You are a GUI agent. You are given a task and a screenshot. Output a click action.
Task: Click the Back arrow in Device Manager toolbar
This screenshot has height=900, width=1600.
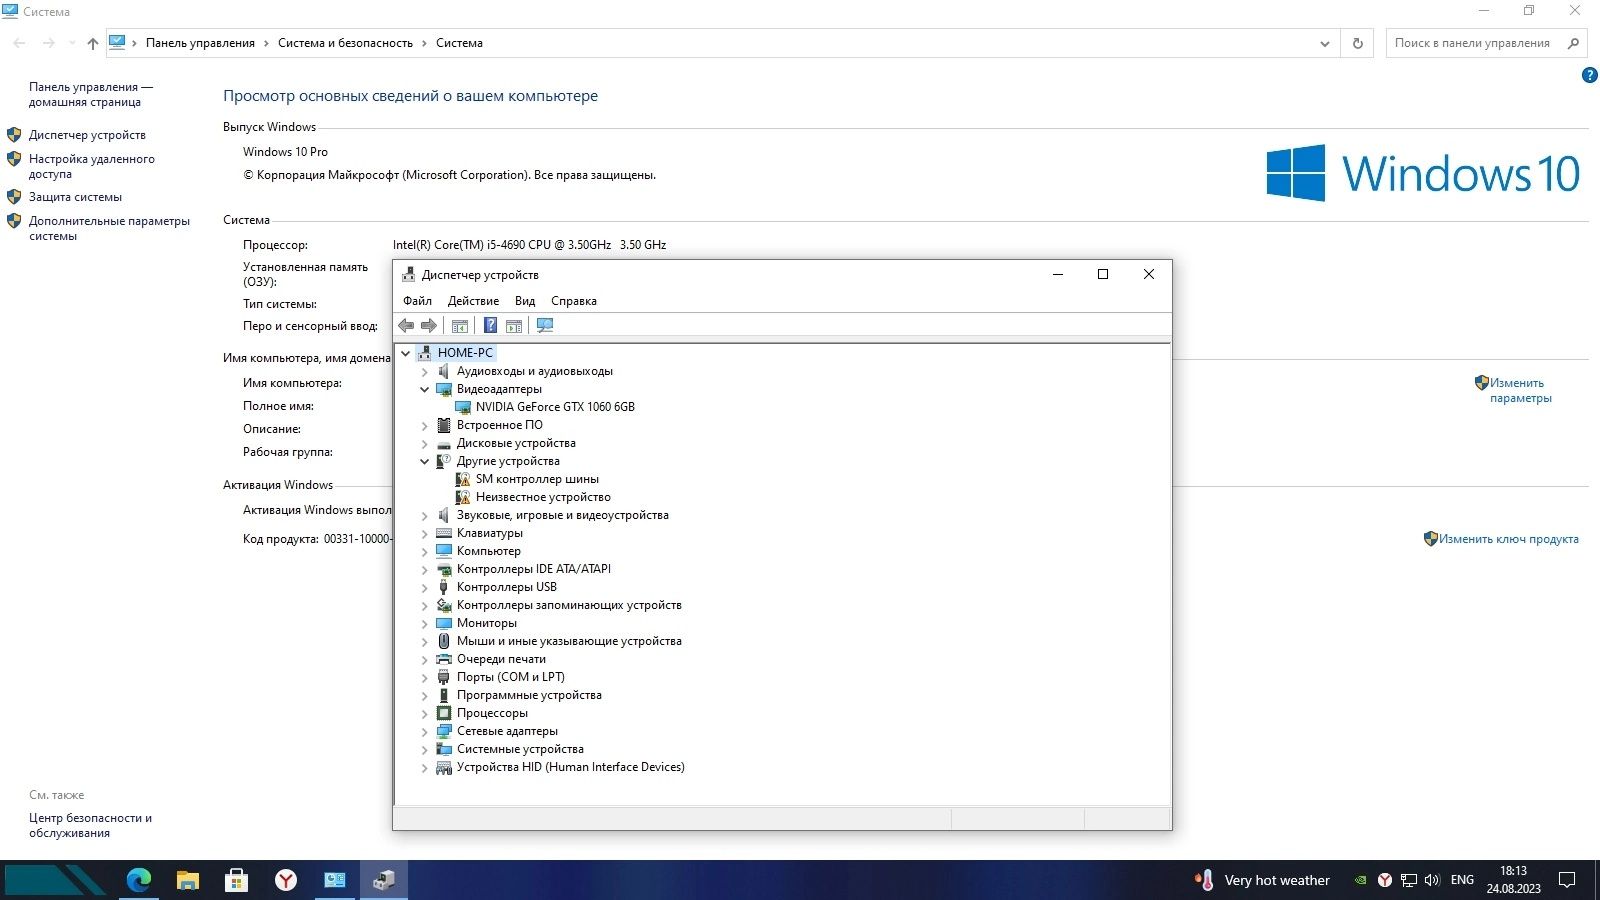[x=406, y=325]
